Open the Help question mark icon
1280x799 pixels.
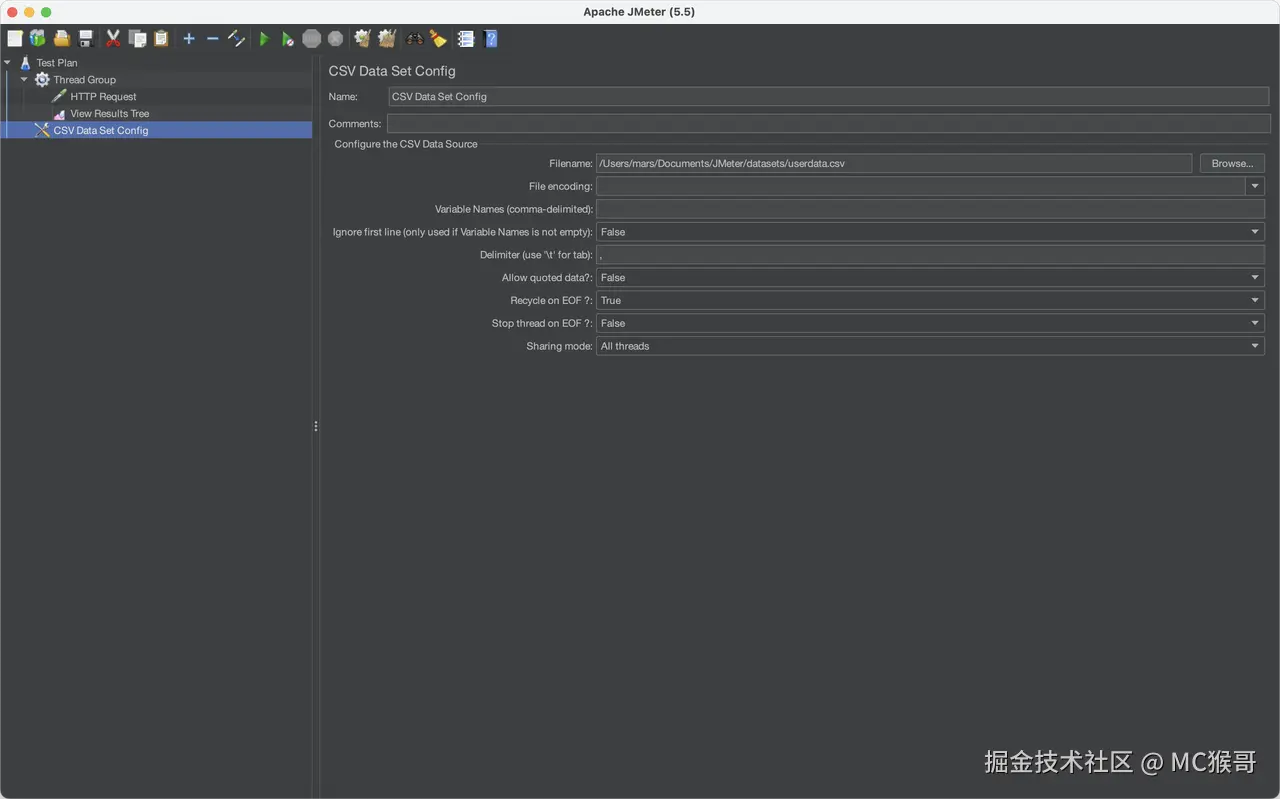click(x=491, y=39)
